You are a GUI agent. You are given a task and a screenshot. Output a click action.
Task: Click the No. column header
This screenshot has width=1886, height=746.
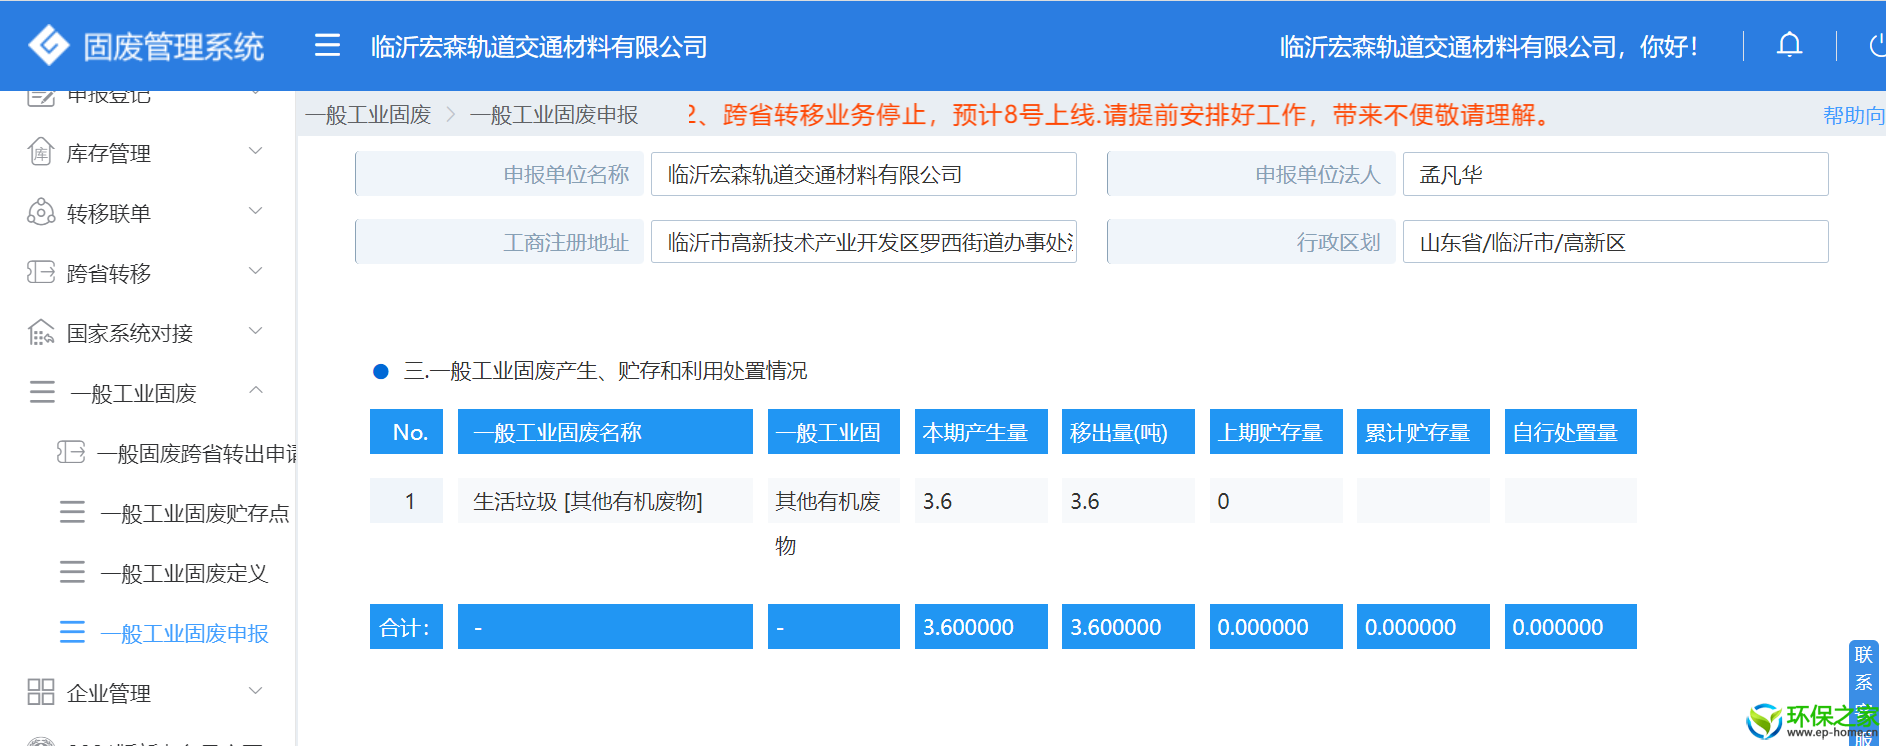tap(407, 432)
